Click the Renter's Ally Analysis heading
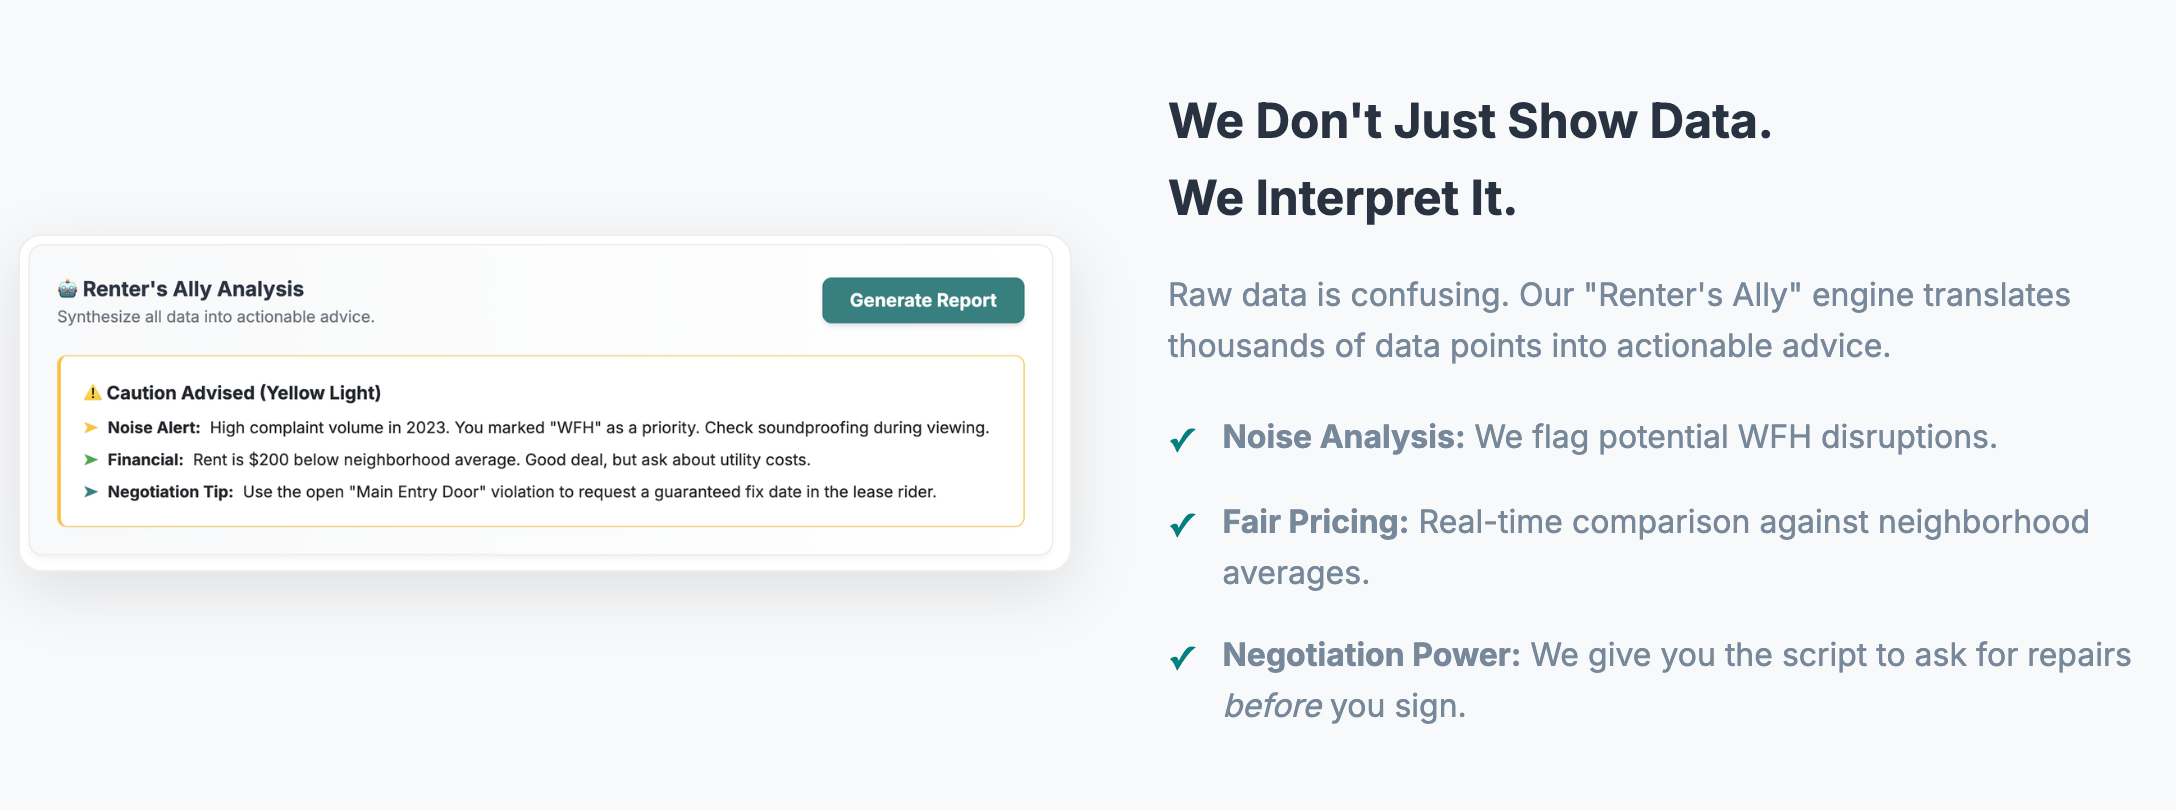The height and width of the screenshot is (810, 2176). (193, 289)
